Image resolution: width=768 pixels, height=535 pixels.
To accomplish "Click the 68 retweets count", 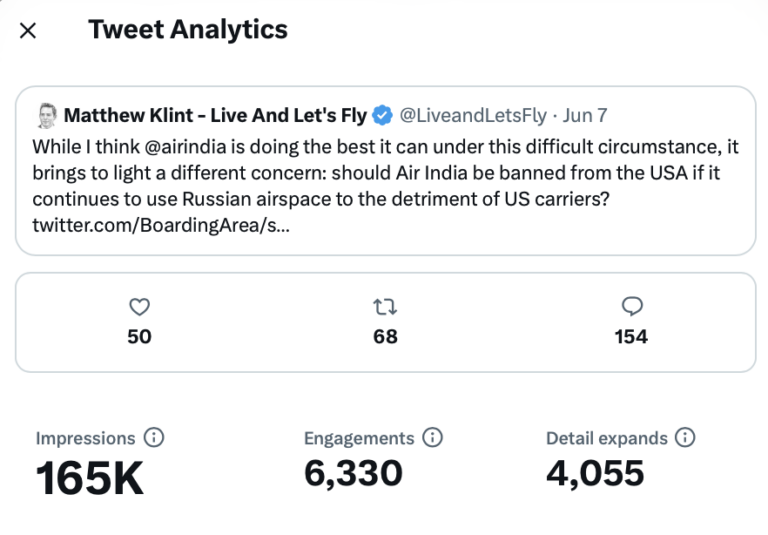I will [385, 337].
